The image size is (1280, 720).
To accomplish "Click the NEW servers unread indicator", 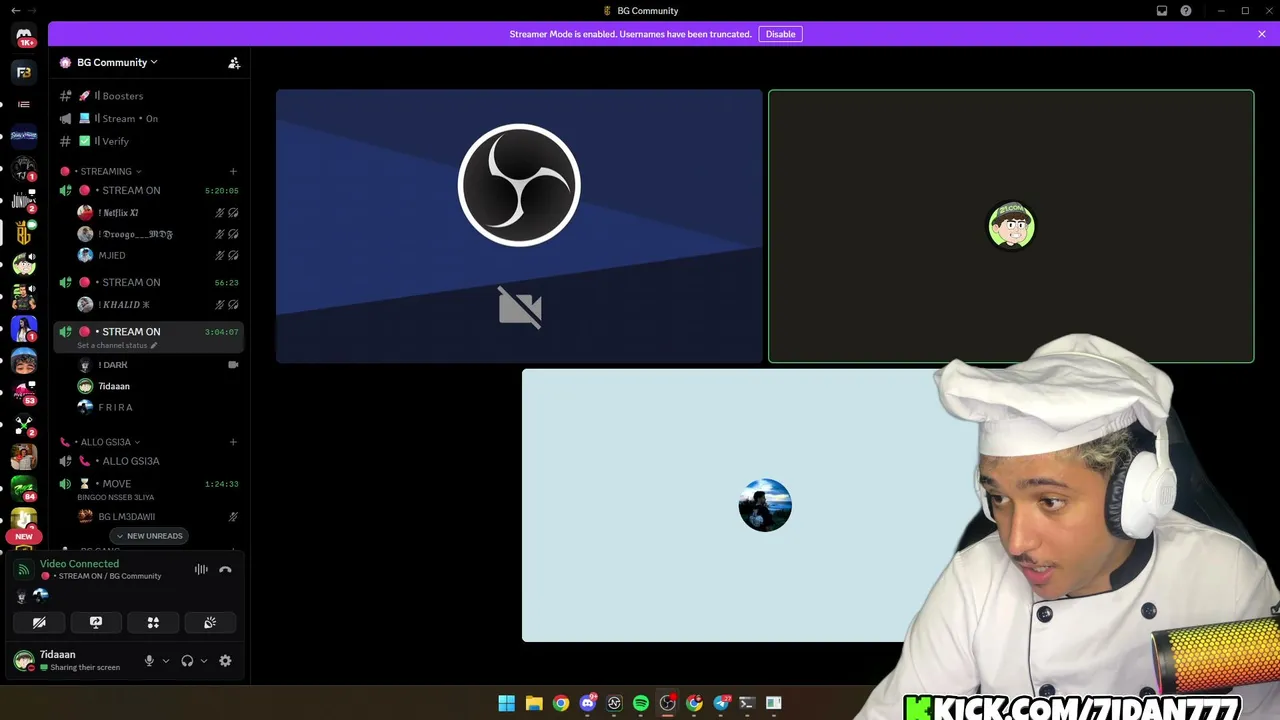I will tap(24, 536).
